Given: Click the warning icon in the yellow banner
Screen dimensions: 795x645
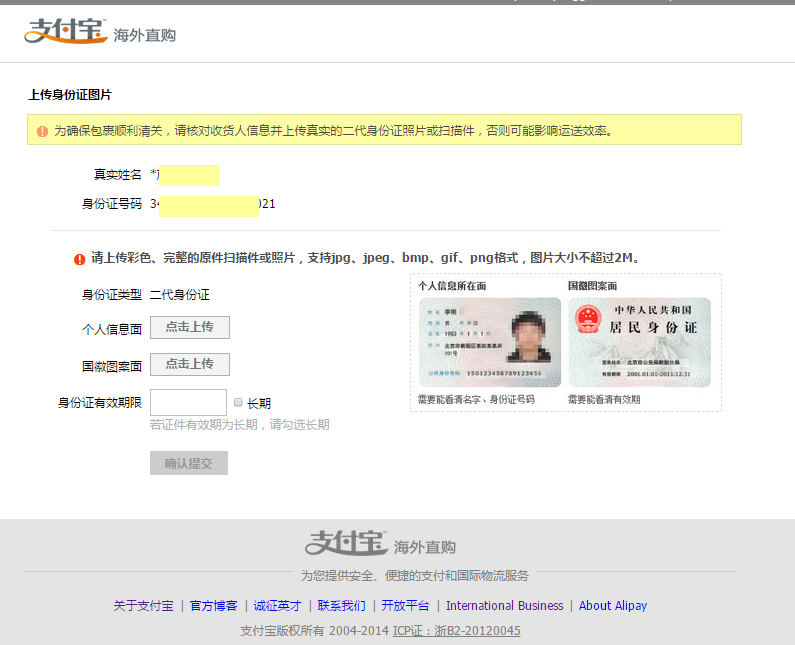Looking at the screenshot, I should click(42, 131).
